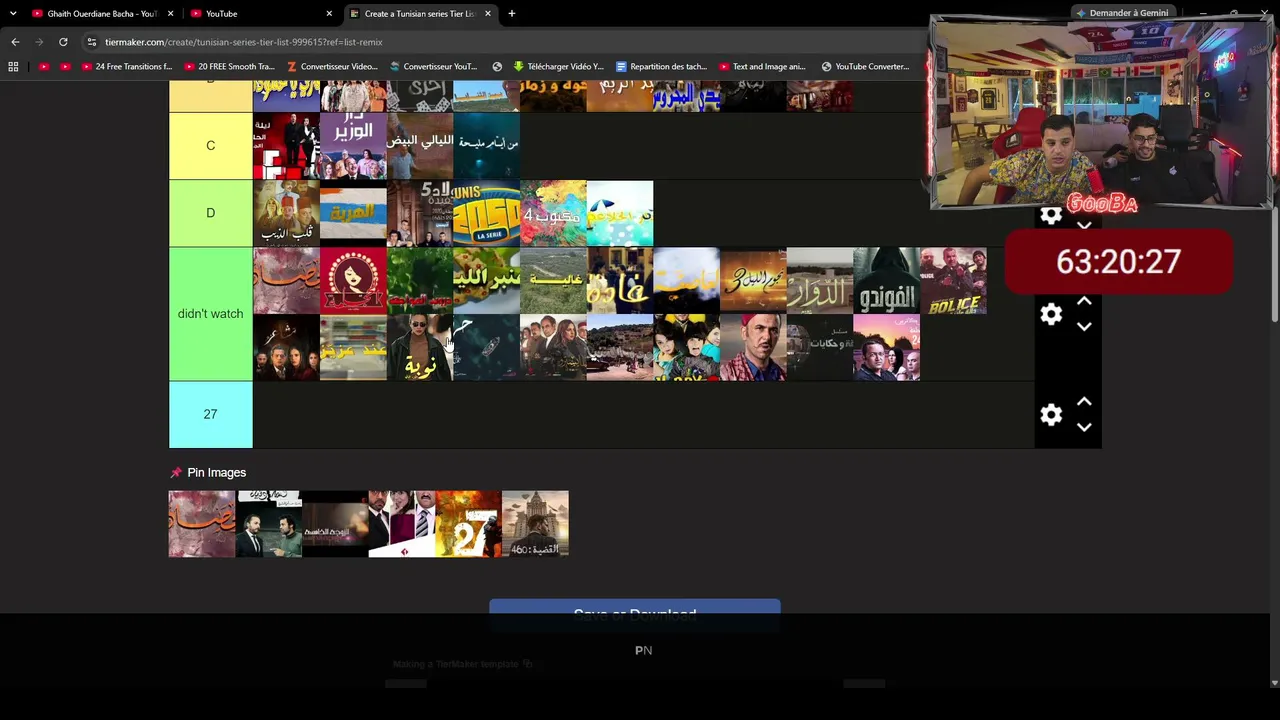
Task: Close the Ghaith Ouerdiane Bacha tab
Action: (170, 14)
